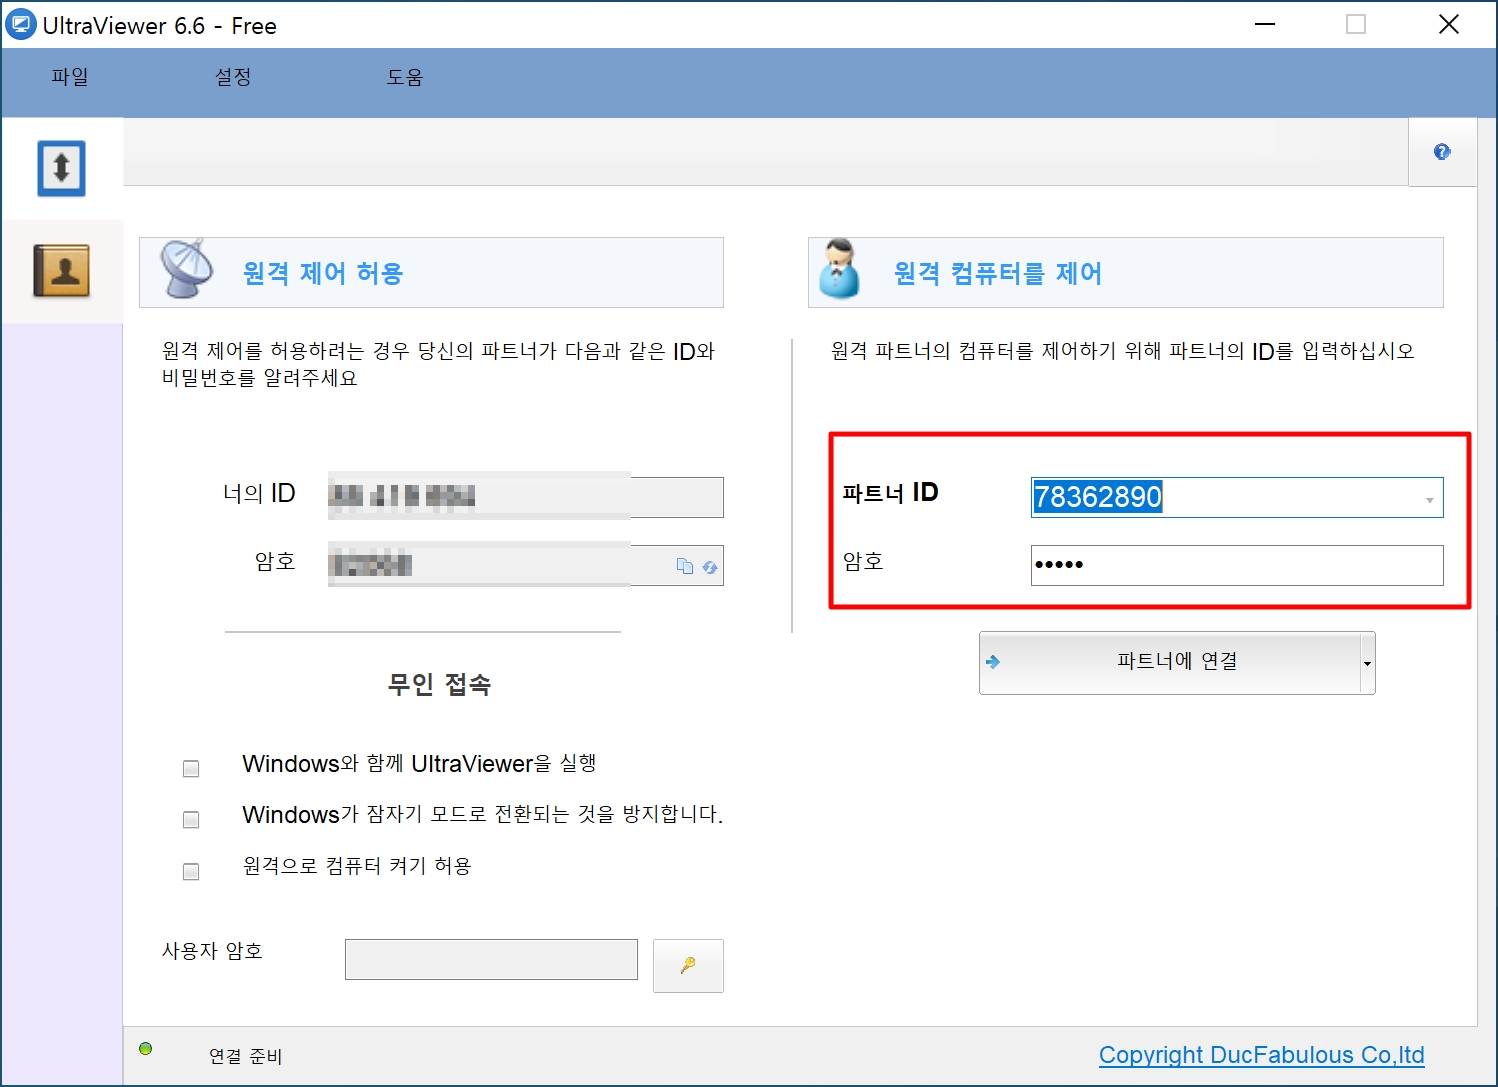Select the file transfer sidebar icon

(62, 168)
